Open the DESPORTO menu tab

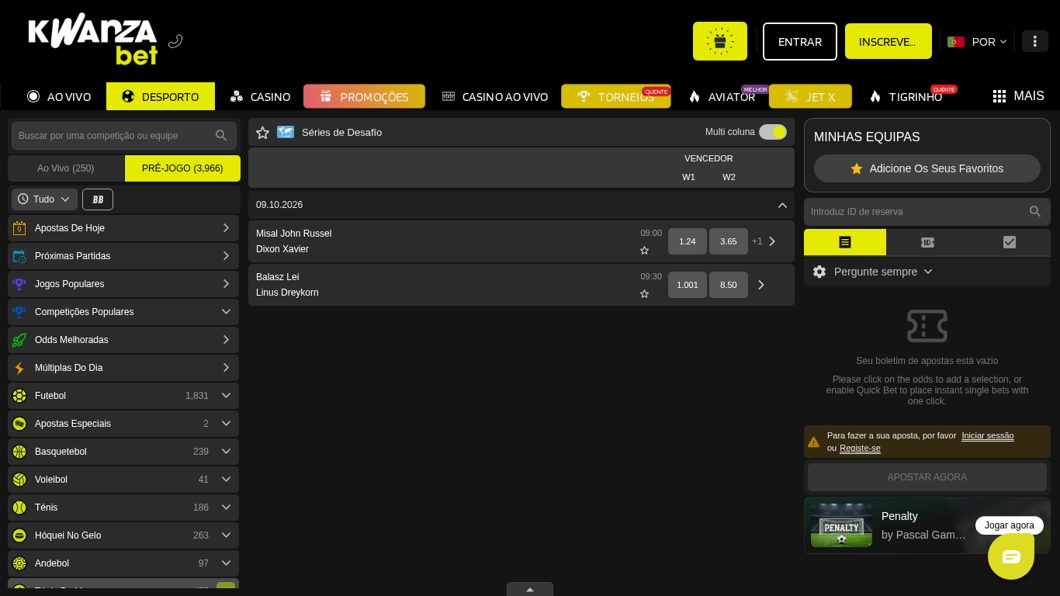(x=160, y=96)
